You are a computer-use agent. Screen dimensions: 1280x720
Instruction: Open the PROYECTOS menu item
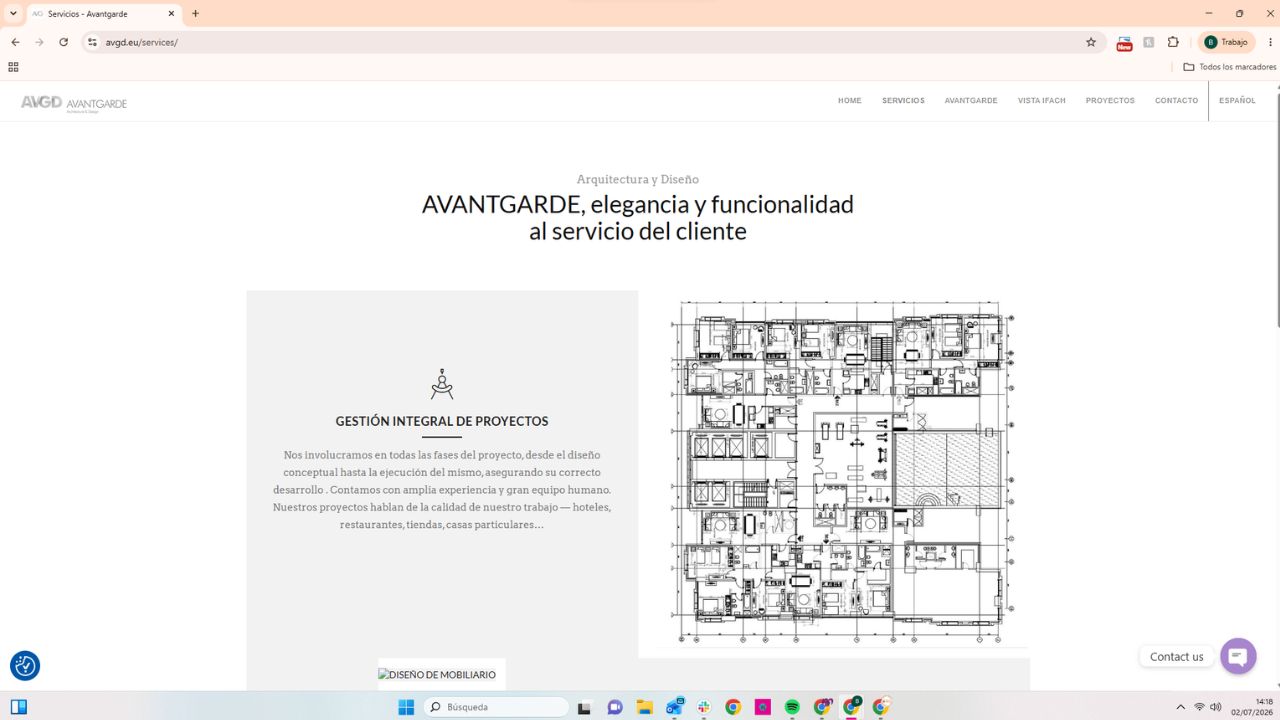(x=1110, y=101)
